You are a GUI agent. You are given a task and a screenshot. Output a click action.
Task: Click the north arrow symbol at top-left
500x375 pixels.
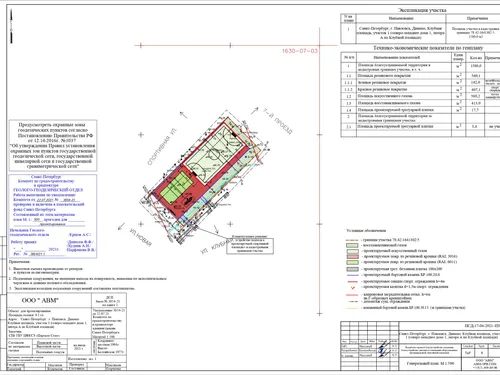pyautogui.click(x=11, y=26)
